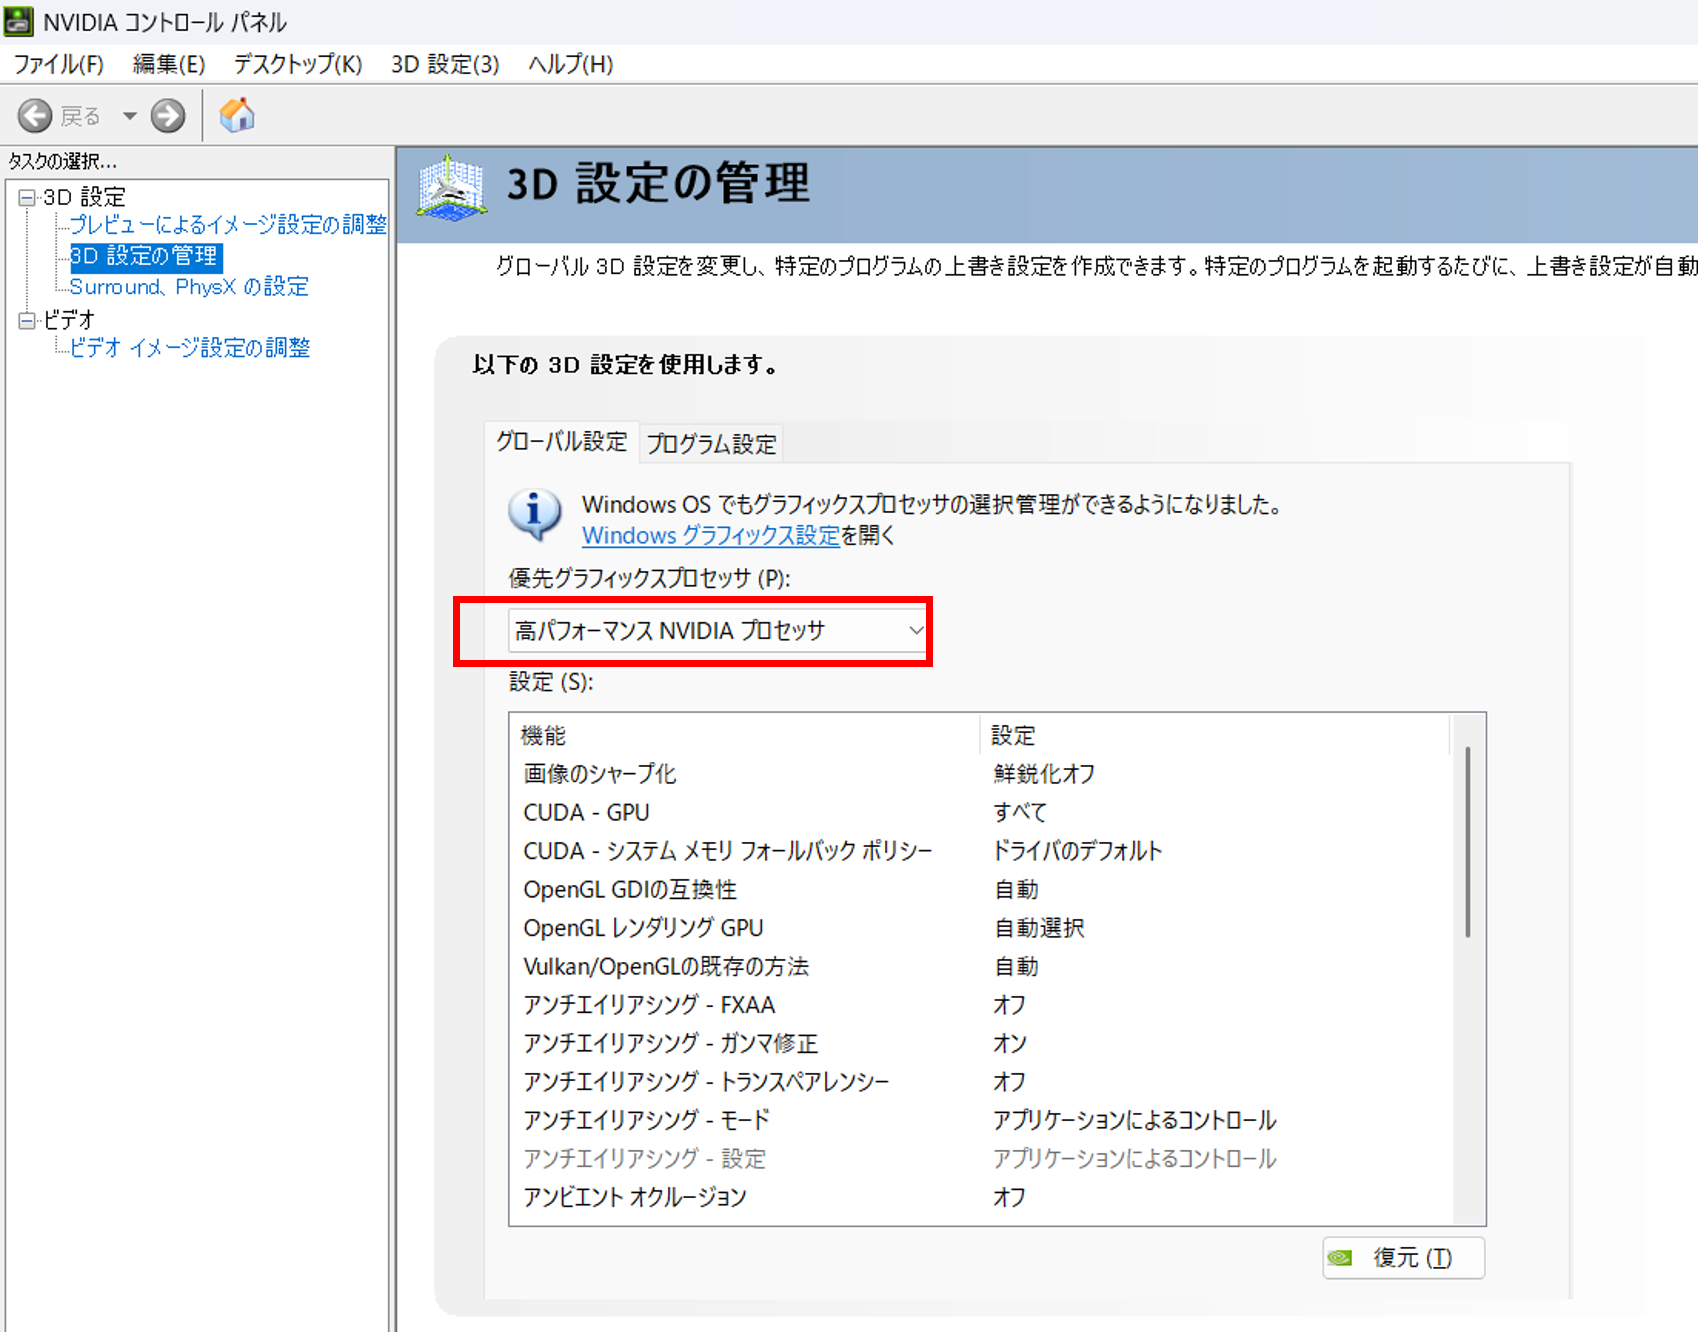Click the Back arrow icon
Screen dimensions: 1698x1332
35,116
